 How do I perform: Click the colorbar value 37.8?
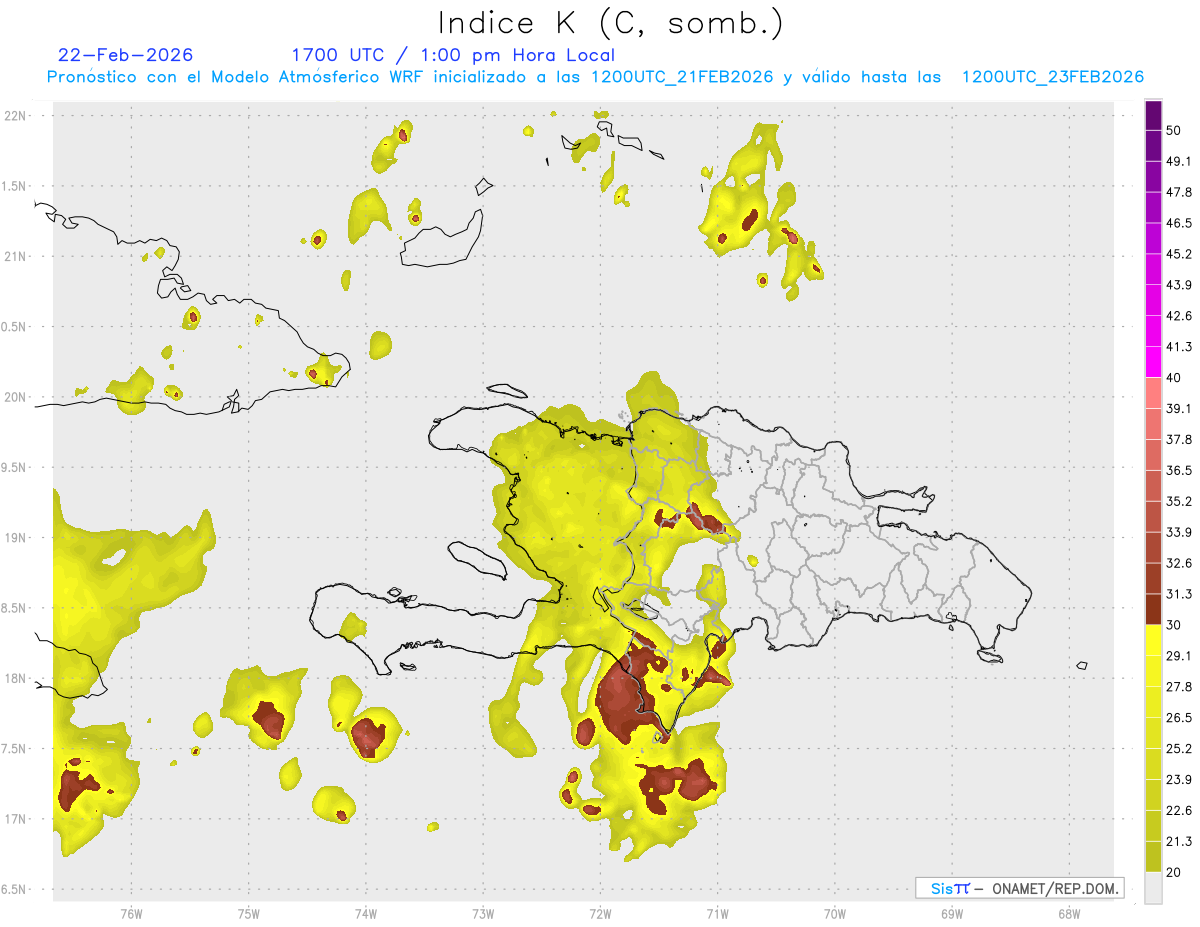point(1179,439)
